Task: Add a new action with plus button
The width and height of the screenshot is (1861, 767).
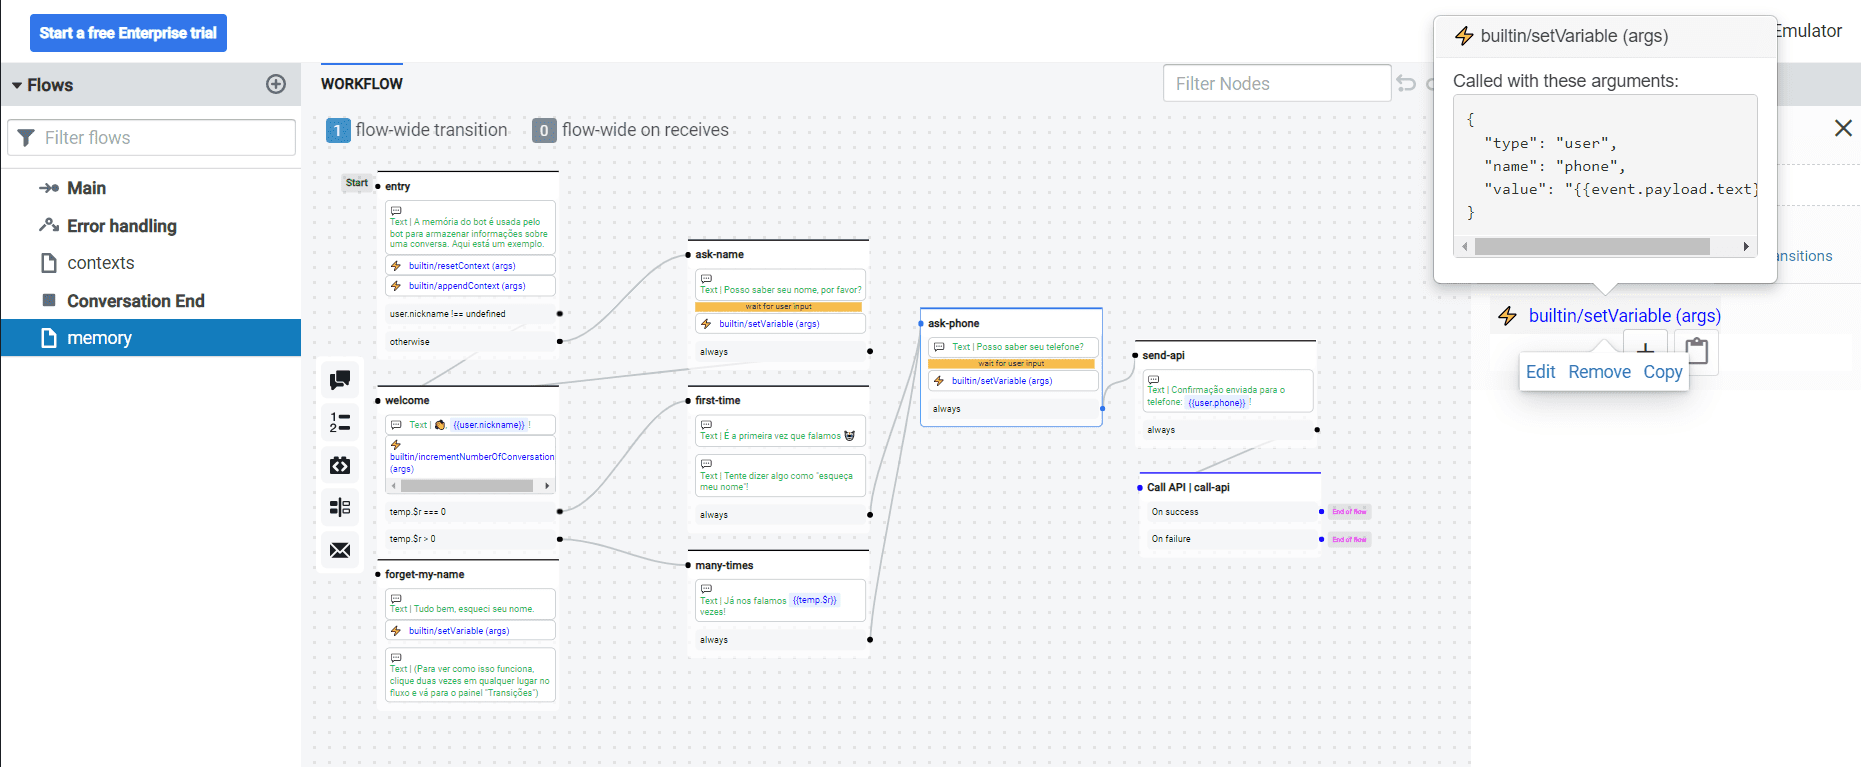Action: coord(1645,349)
